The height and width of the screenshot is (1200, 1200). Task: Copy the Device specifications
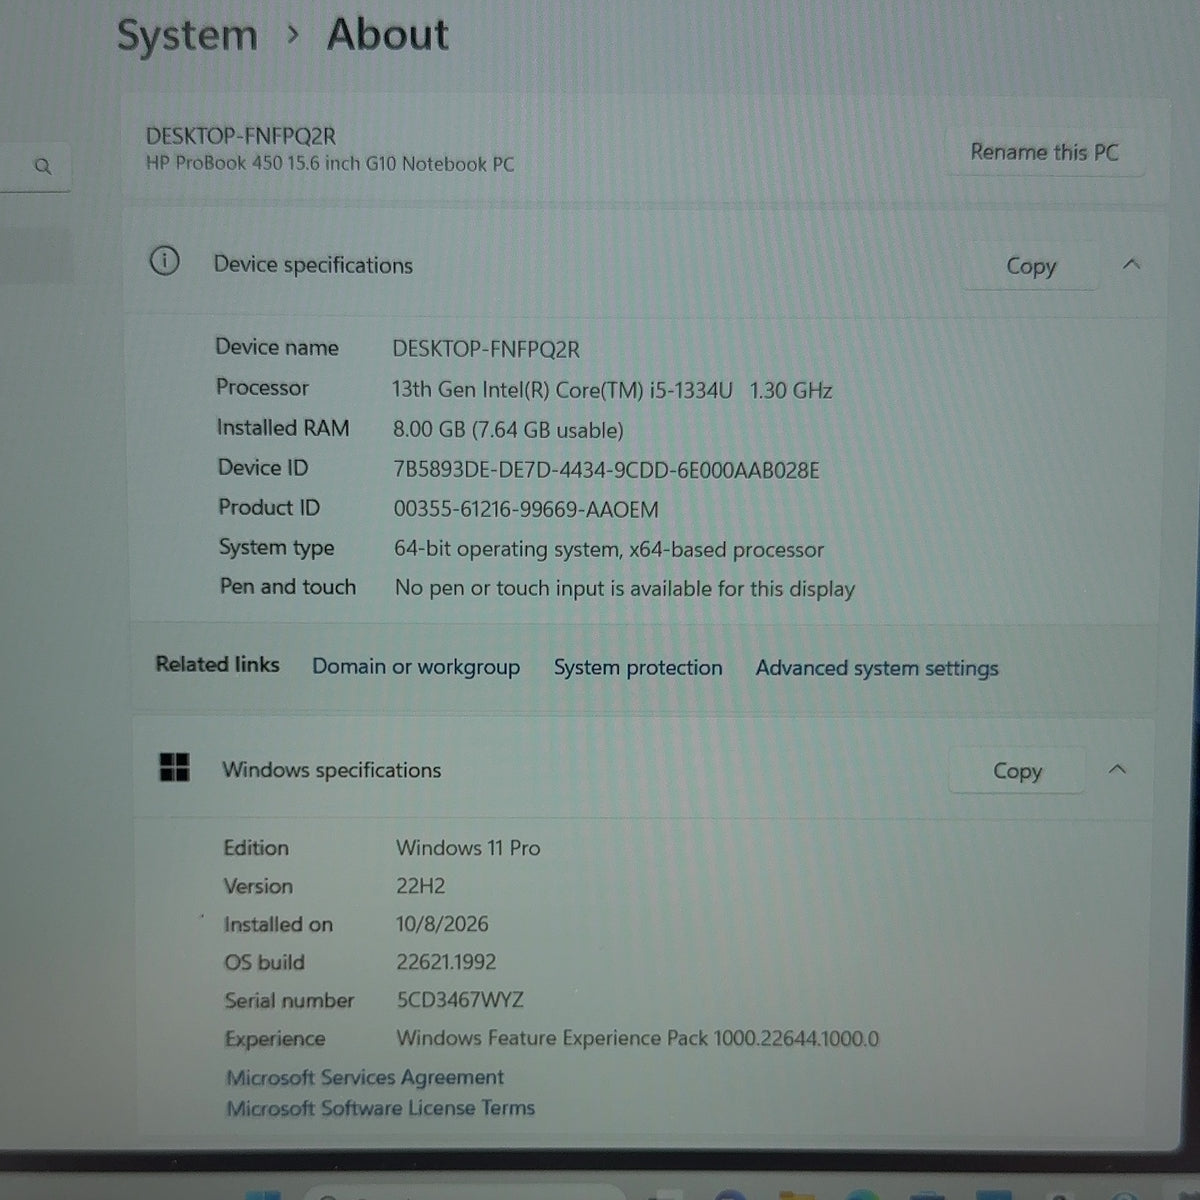tap(1031, 266)
